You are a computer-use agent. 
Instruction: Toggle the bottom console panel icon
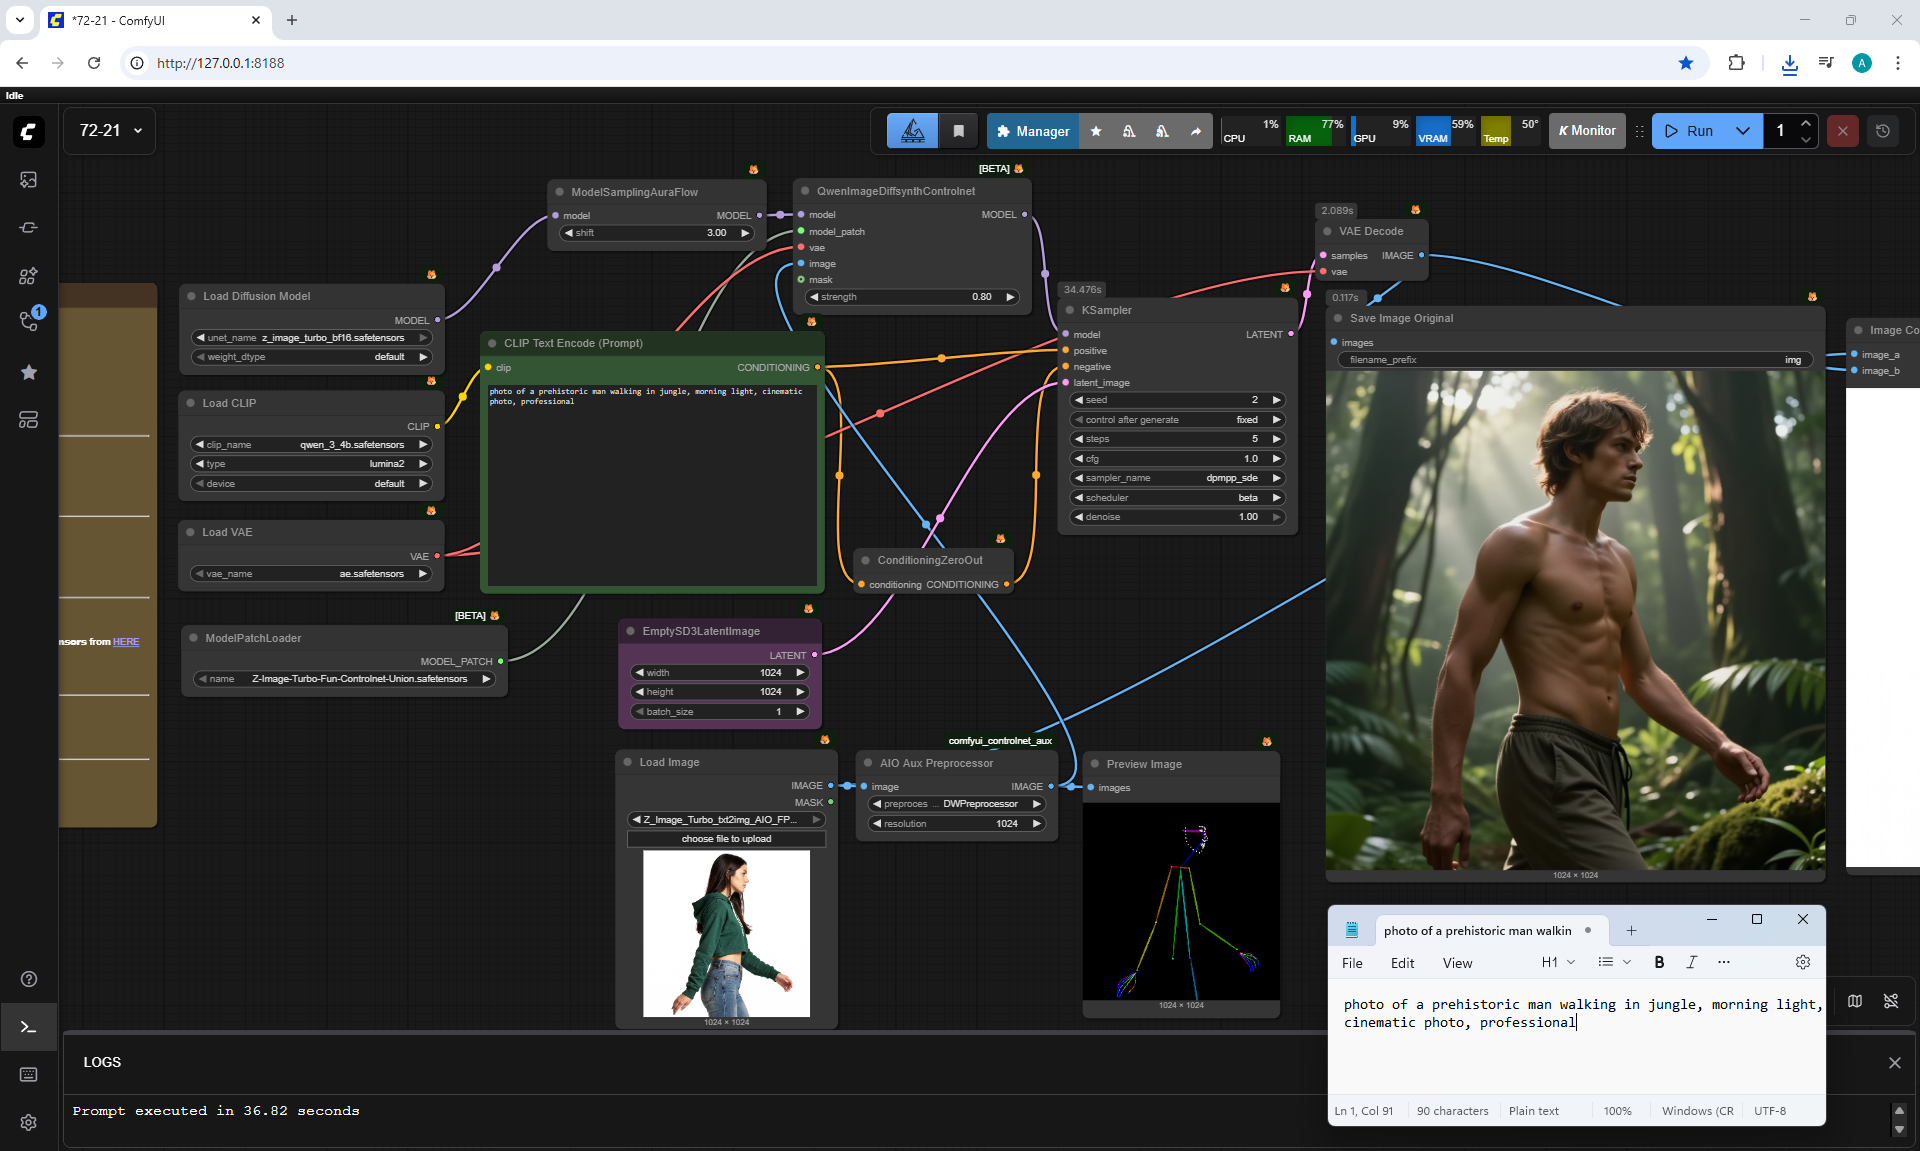click(28, 1027)
